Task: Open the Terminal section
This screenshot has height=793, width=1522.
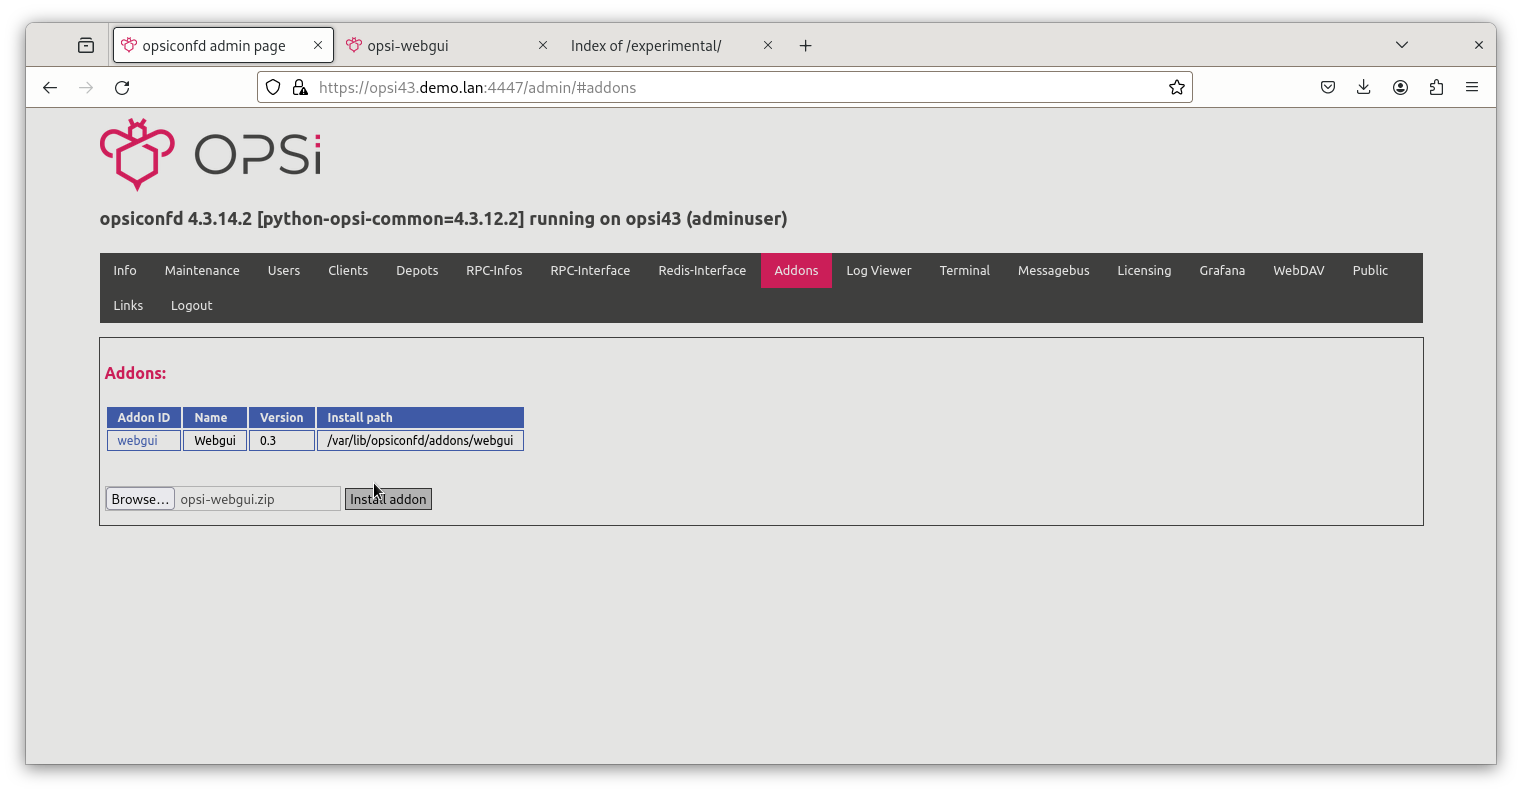Action: (965, 271)
